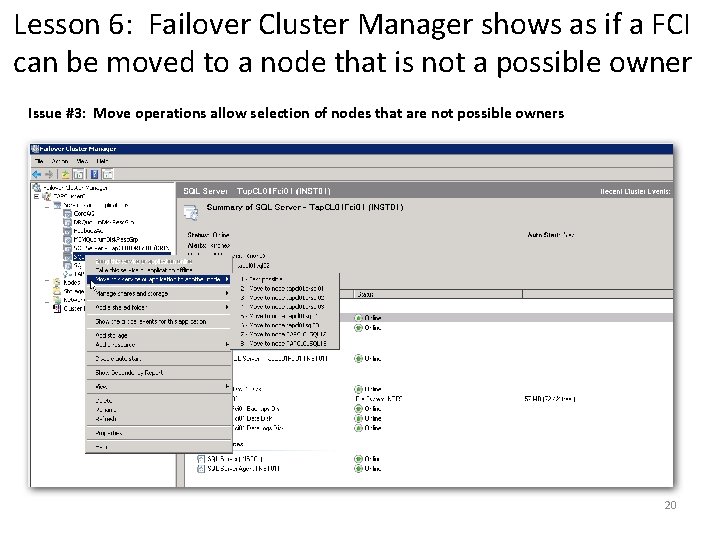Click the Back arrow toolbar icon
The height and width of the screenshot is (540, 720).
point(37,174)
